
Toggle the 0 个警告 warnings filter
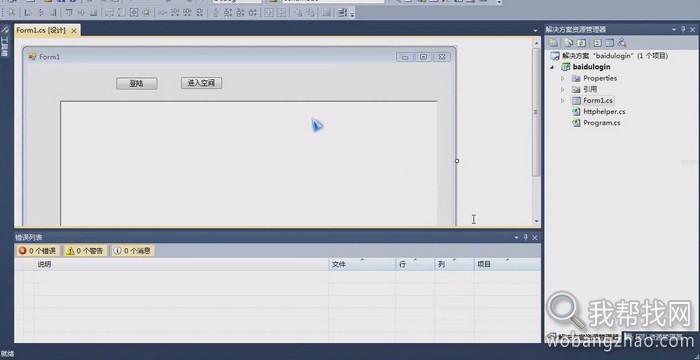tap(85, 251)
